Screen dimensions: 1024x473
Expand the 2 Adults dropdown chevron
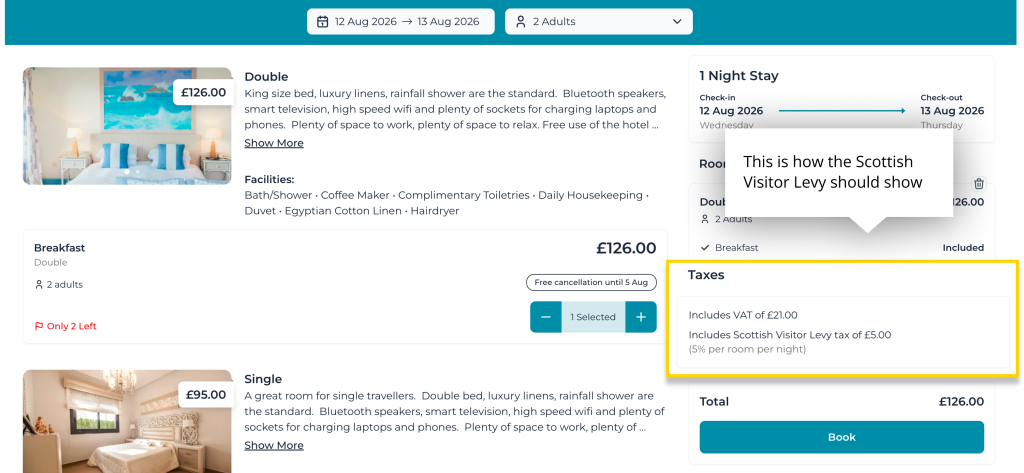click(x=677, y=21)
